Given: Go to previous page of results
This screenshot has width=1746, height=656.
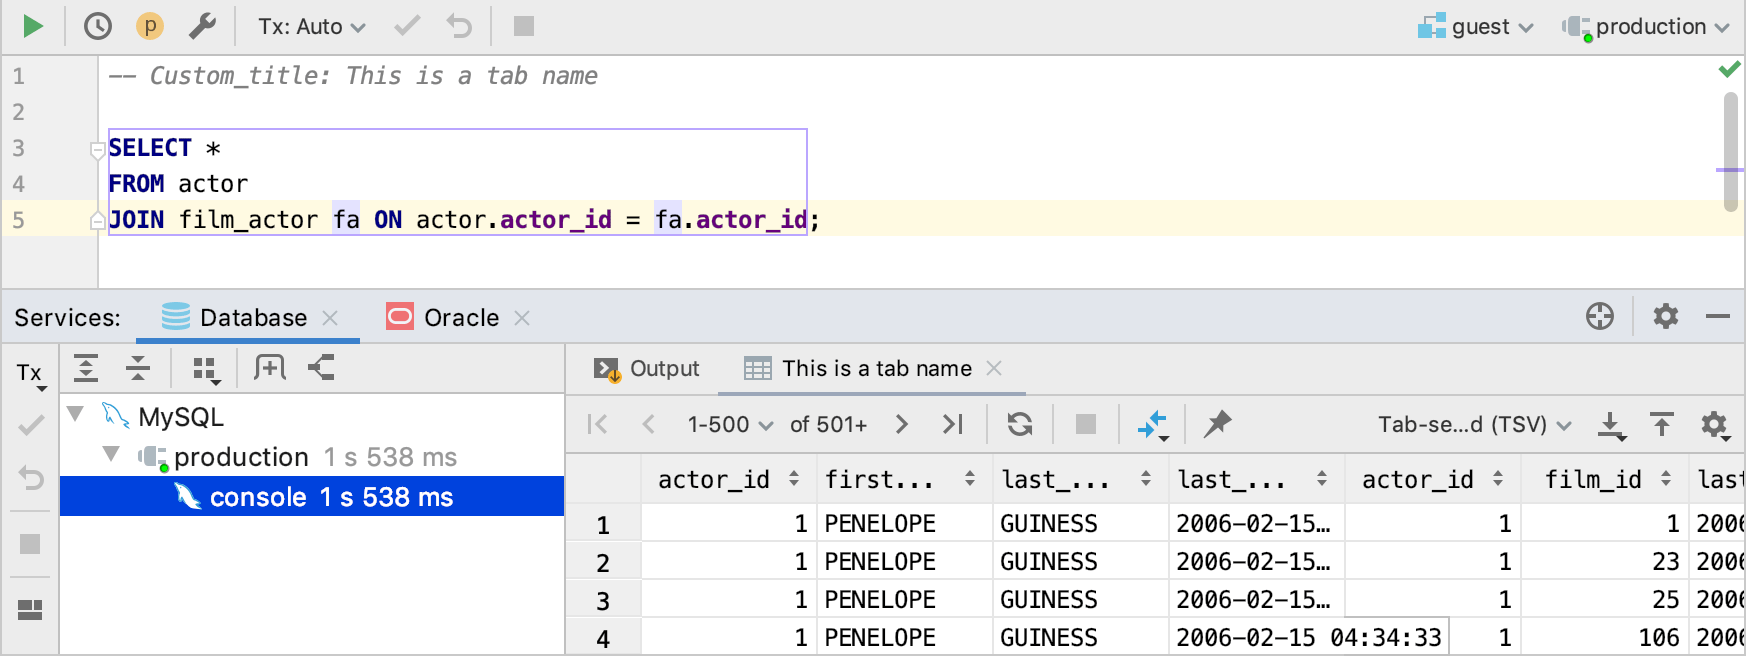Looking at the screenshot, I should coord(648,424).
